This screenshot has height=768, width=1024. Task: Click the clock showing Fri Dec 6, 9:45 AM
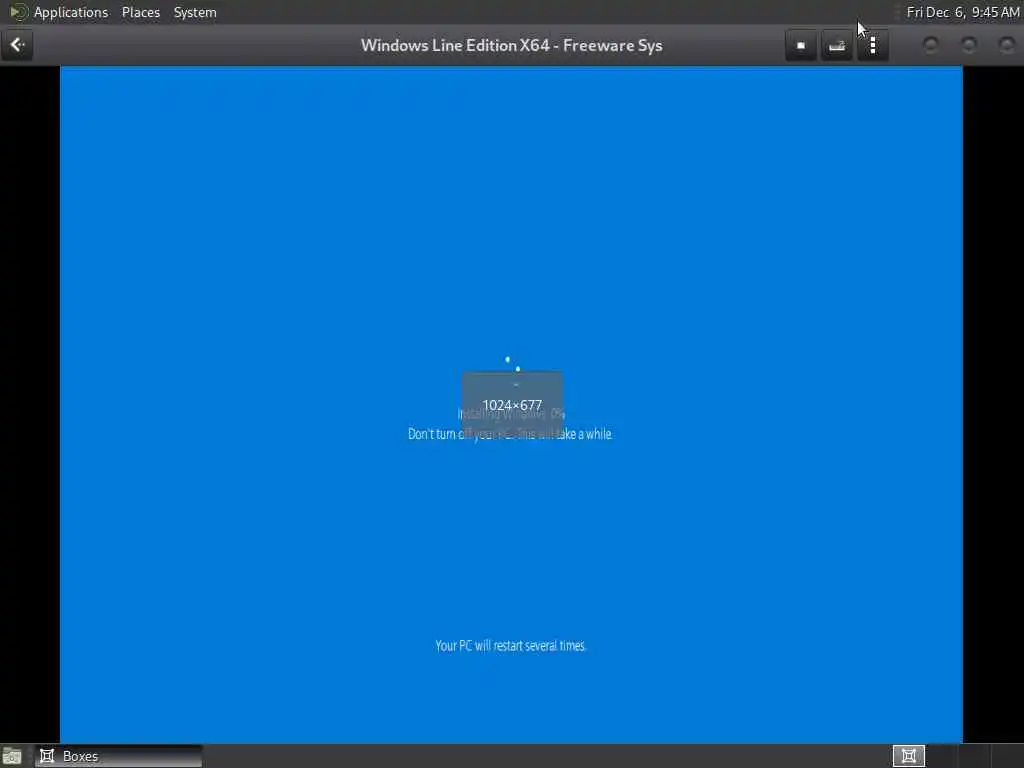(x=963, y=12)
